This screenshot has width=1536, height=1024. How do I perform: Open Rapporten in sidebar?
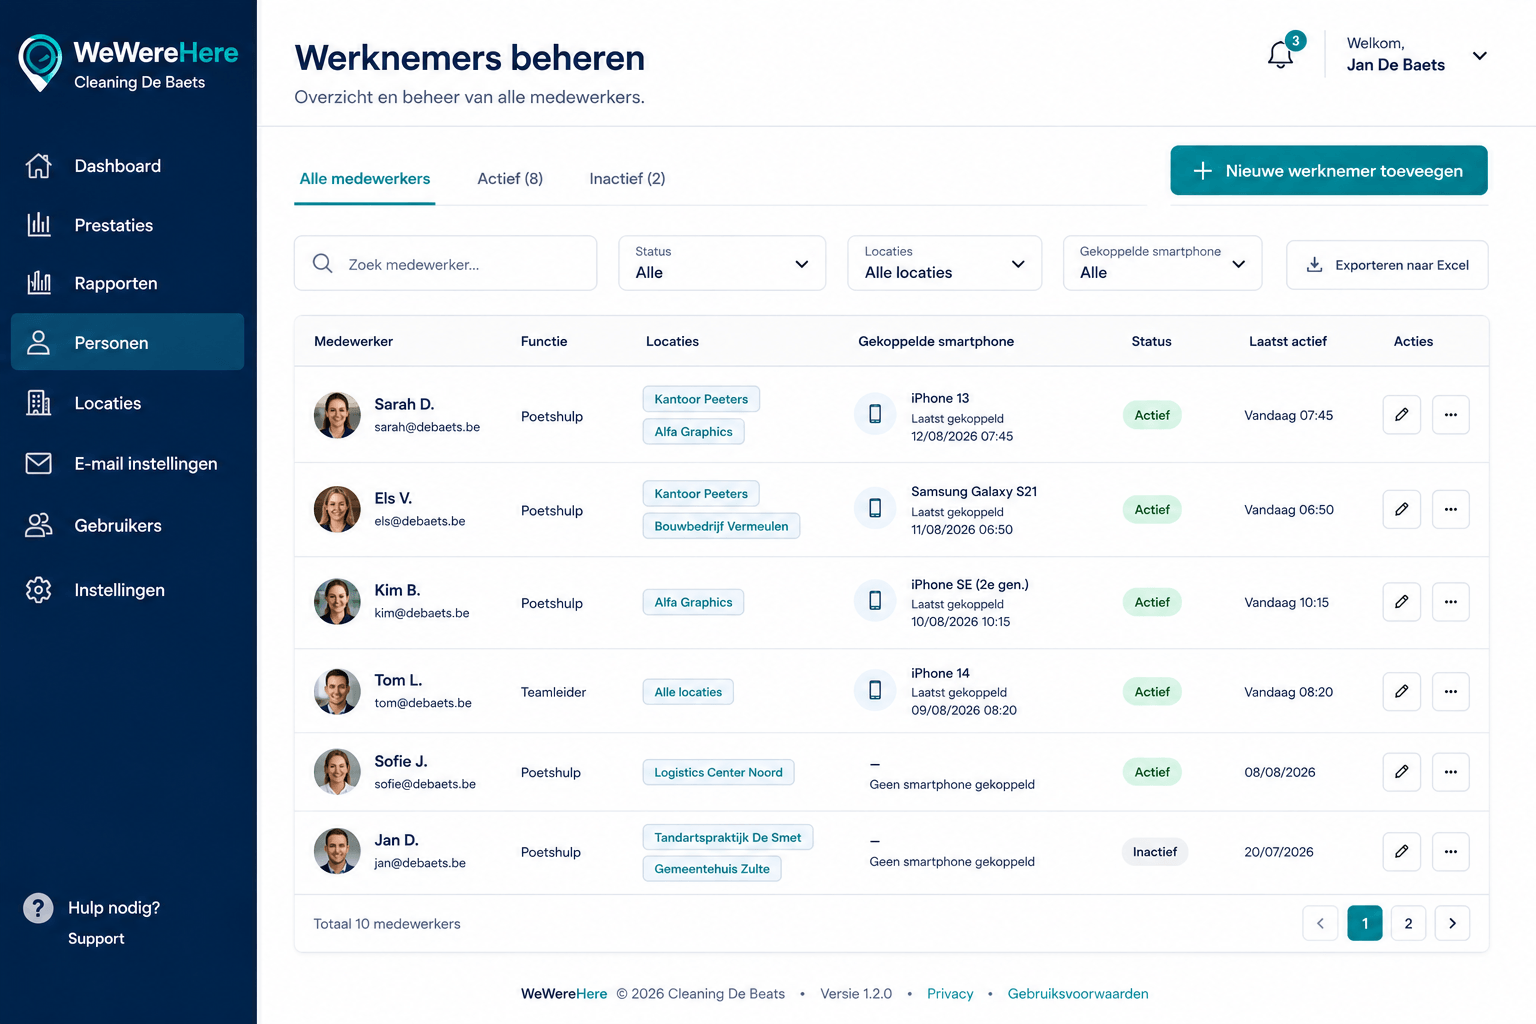[128, 283]
